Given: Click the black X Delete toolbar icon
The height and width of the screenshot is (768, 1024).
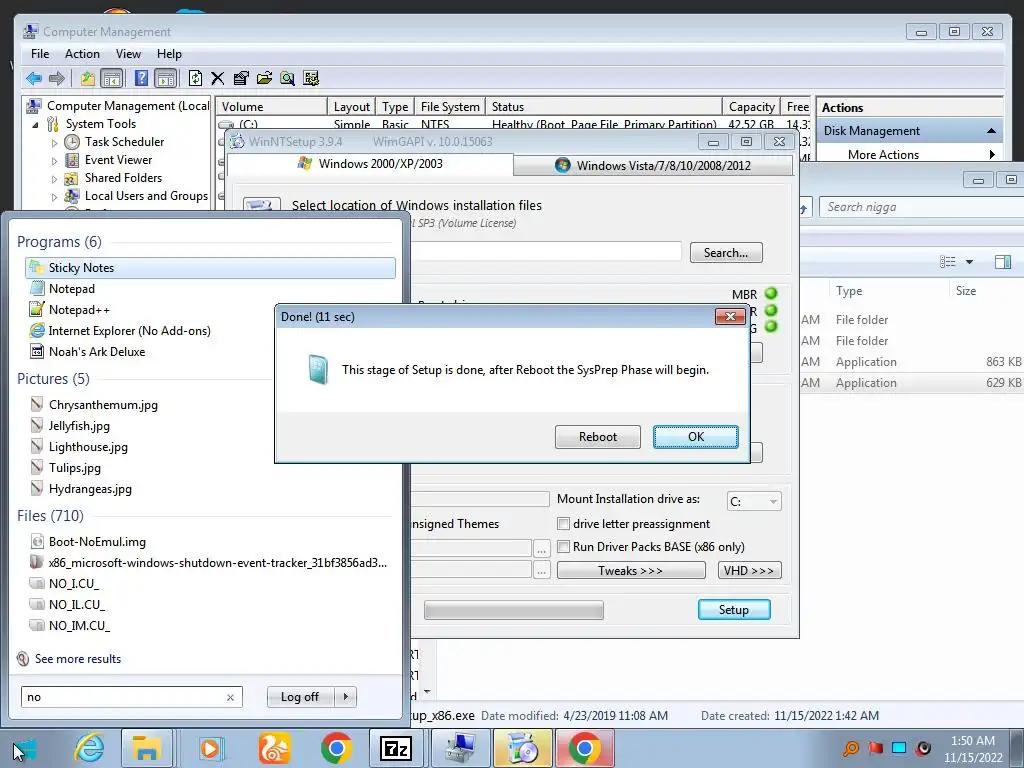Looking at the screenshot, I should tap(217, 79).
